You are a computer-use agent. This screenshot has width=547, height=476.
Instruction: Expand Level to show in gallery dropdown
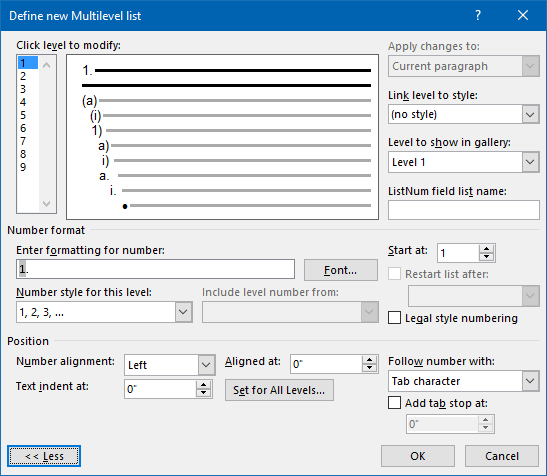pos(530,162)
